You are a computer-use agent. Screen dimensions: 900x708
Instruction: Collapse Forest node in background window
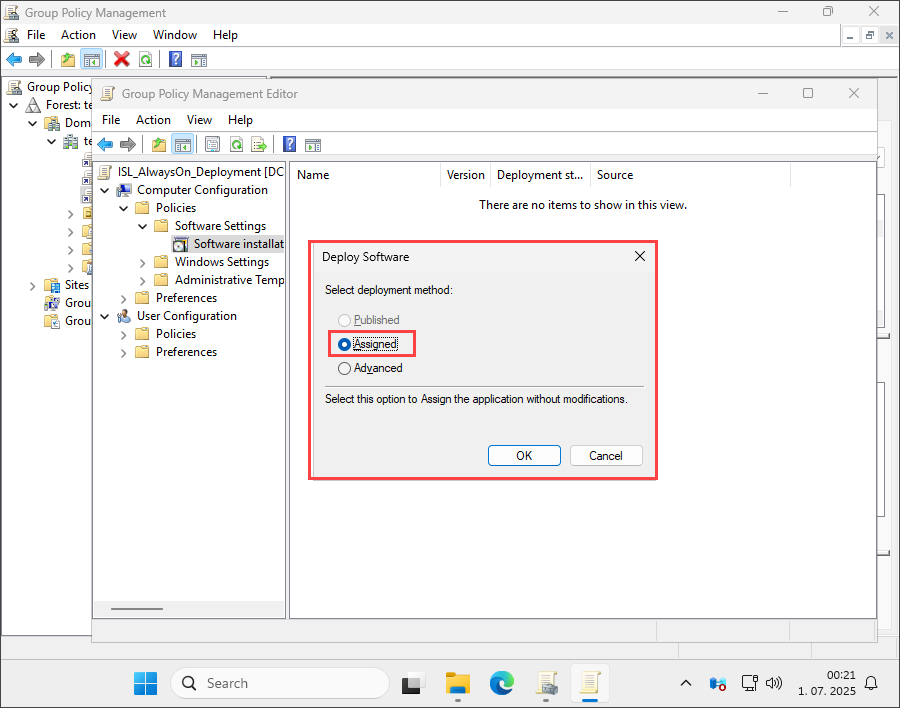pyautogui.click(x=14, y=105)
